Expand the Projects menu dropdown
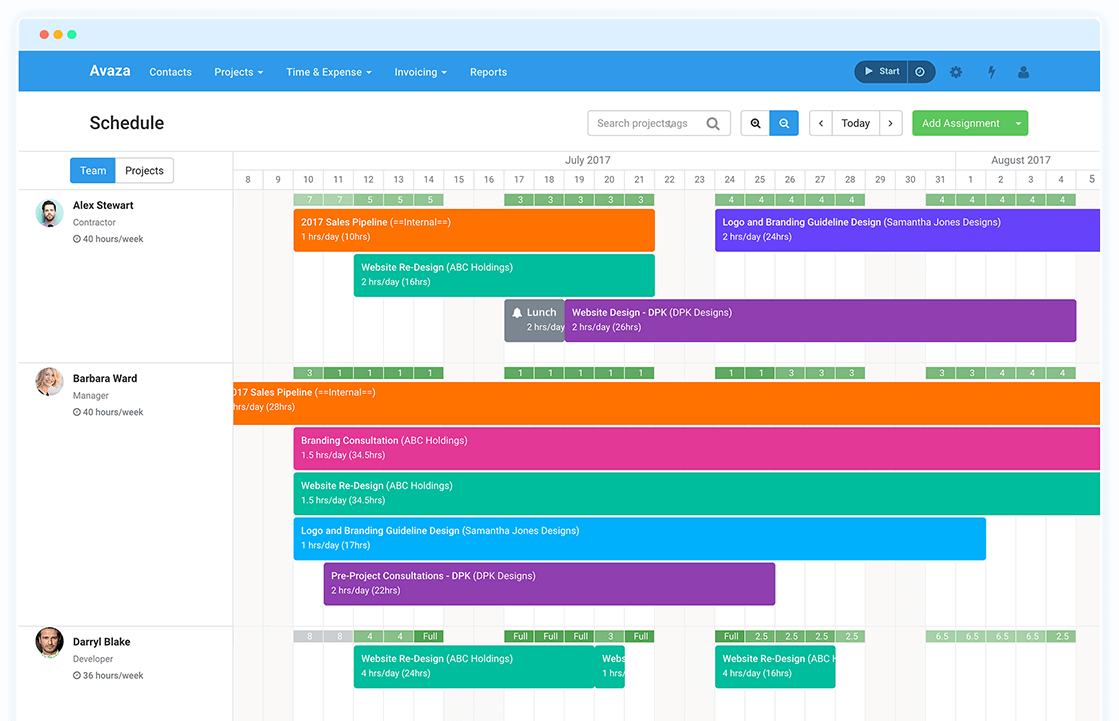1119x721 pixels. click(238, 72)
